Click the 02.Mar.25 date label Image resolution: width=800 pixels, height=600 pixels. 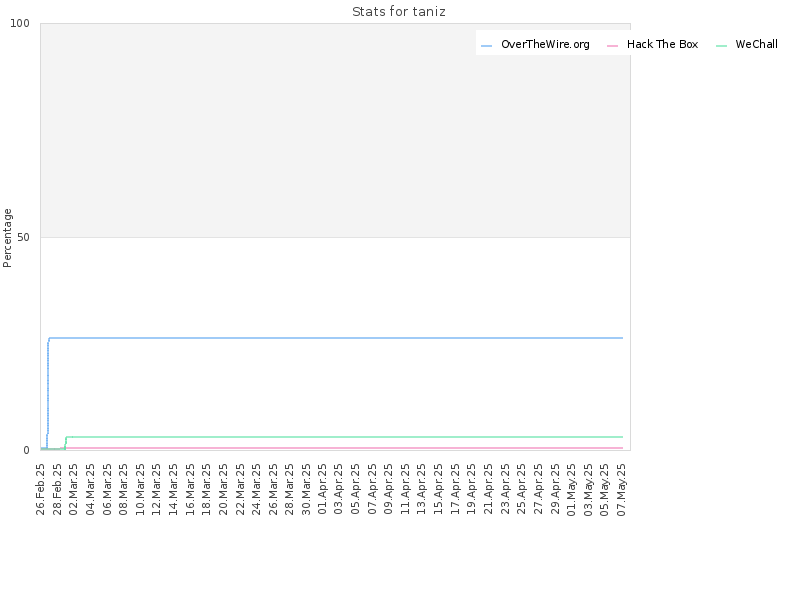click(x=73, y=489)
